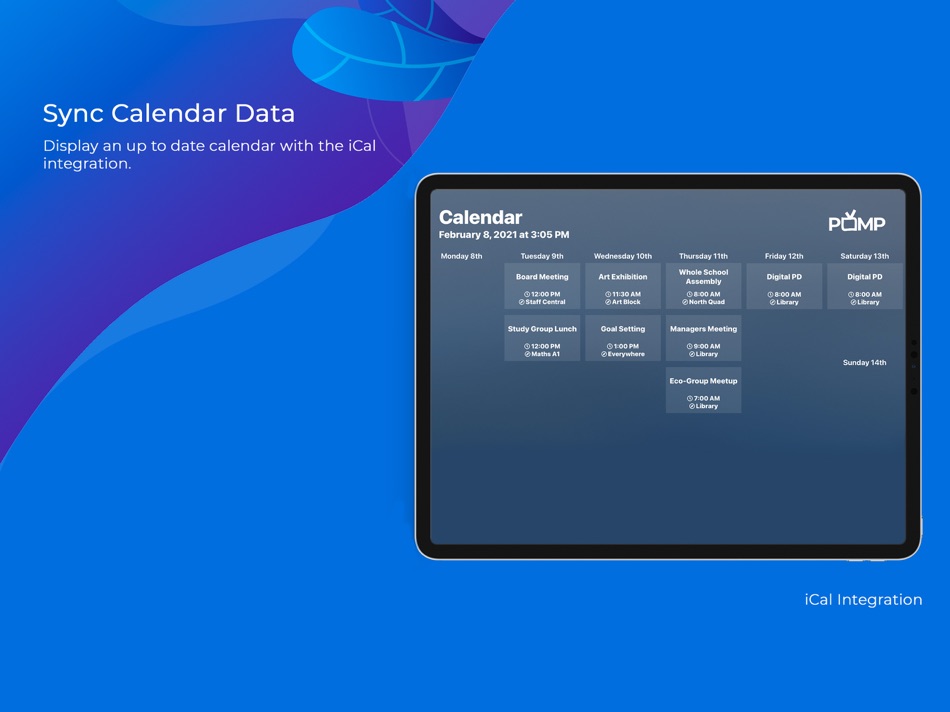Click the Monday 8th column header
Image resolution: width=950 pixels, height=712 pixels.
click(x=462, y=256)
